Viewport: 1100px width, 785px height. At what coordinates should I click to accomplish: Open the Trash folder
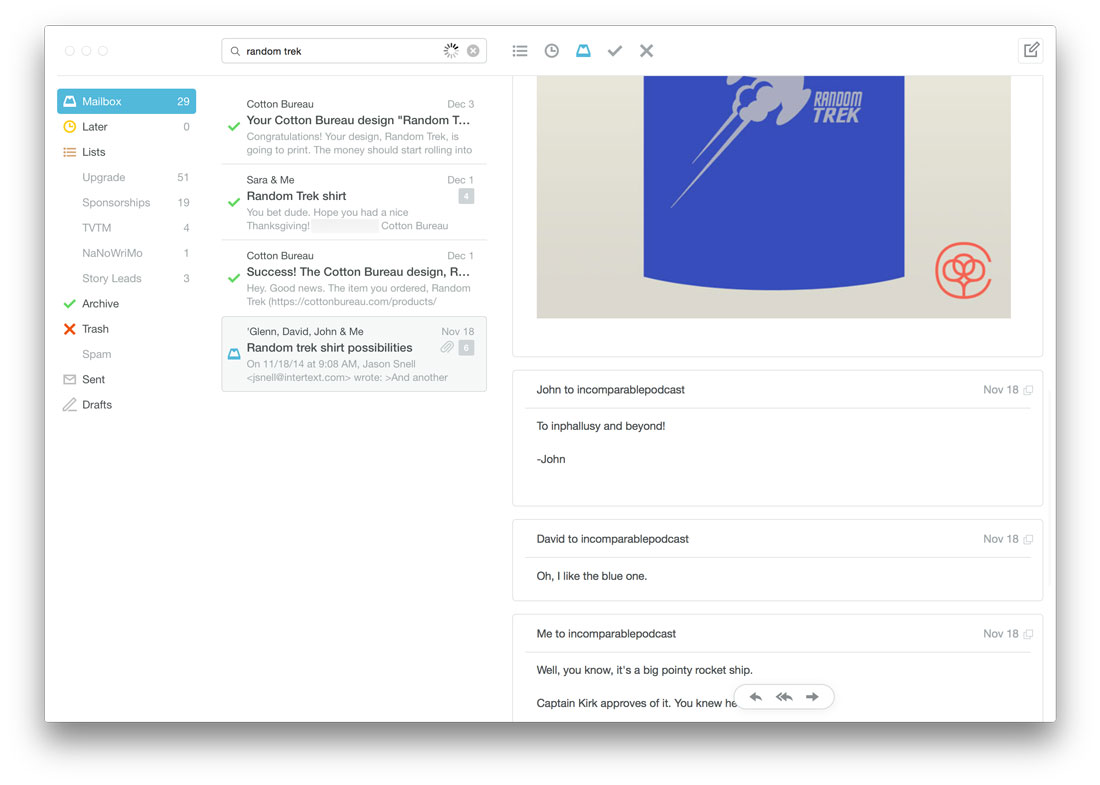[126, 328]
